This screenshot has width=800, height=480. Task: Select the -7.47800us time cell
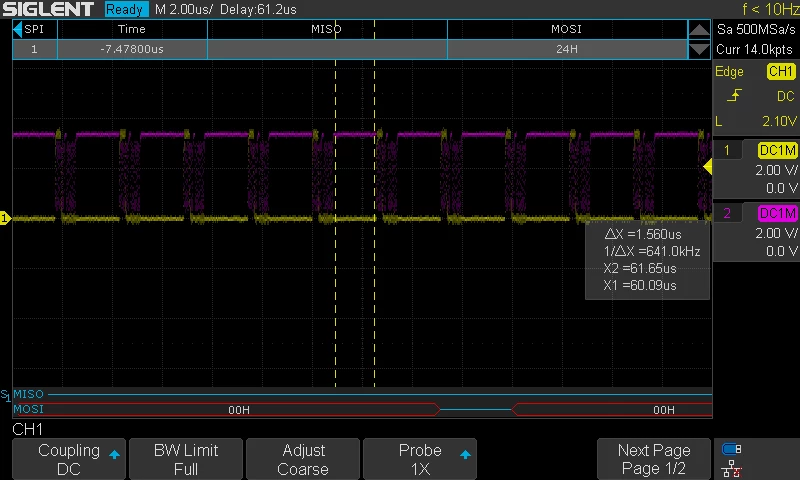[x=132, y=49]
